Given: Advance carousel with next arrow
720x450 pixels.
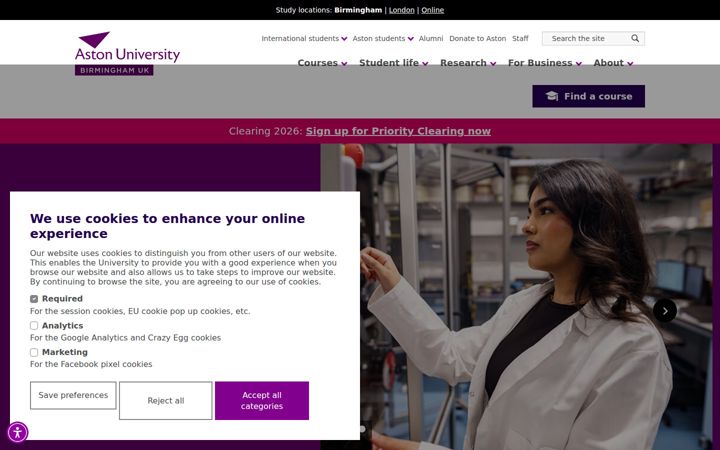Looking at the screenshot, I should click(664, 310).
